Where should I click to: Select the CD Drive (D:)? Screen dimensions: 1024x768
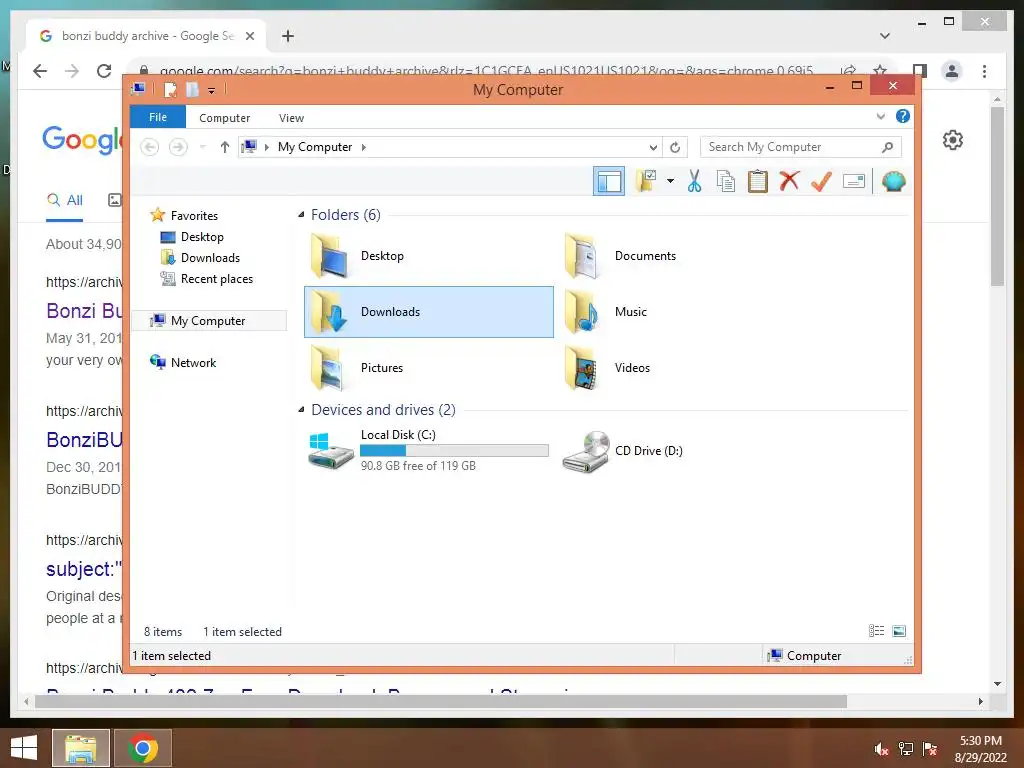pos(682,451)
